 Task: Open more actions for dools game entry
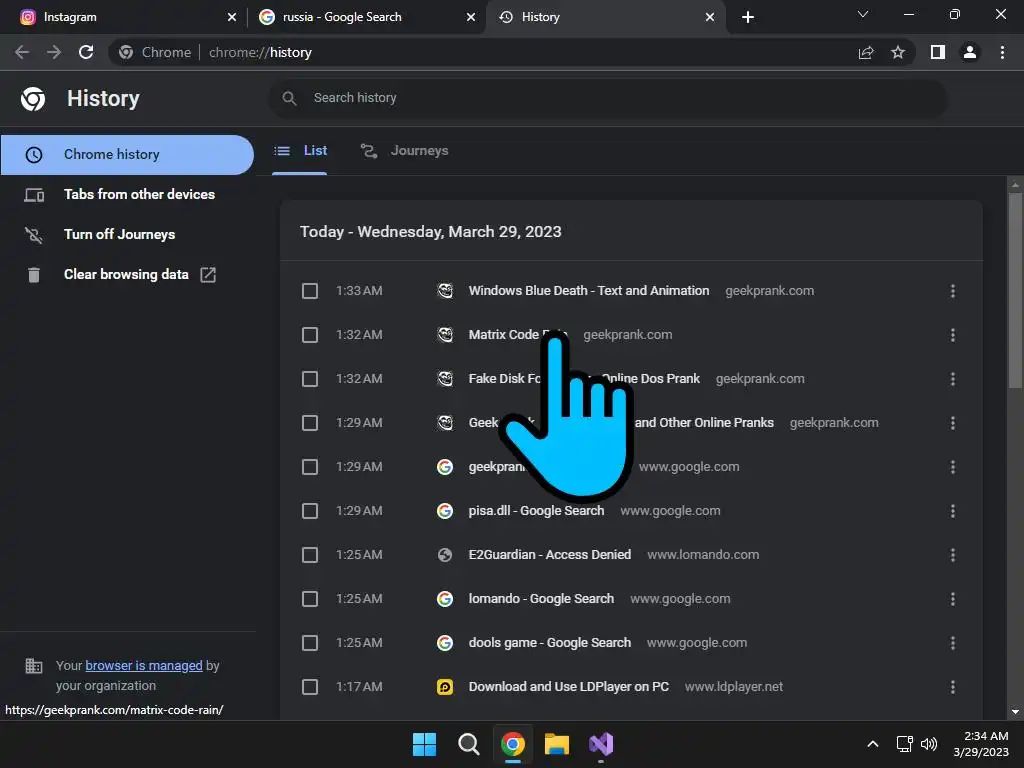[953, 643]
